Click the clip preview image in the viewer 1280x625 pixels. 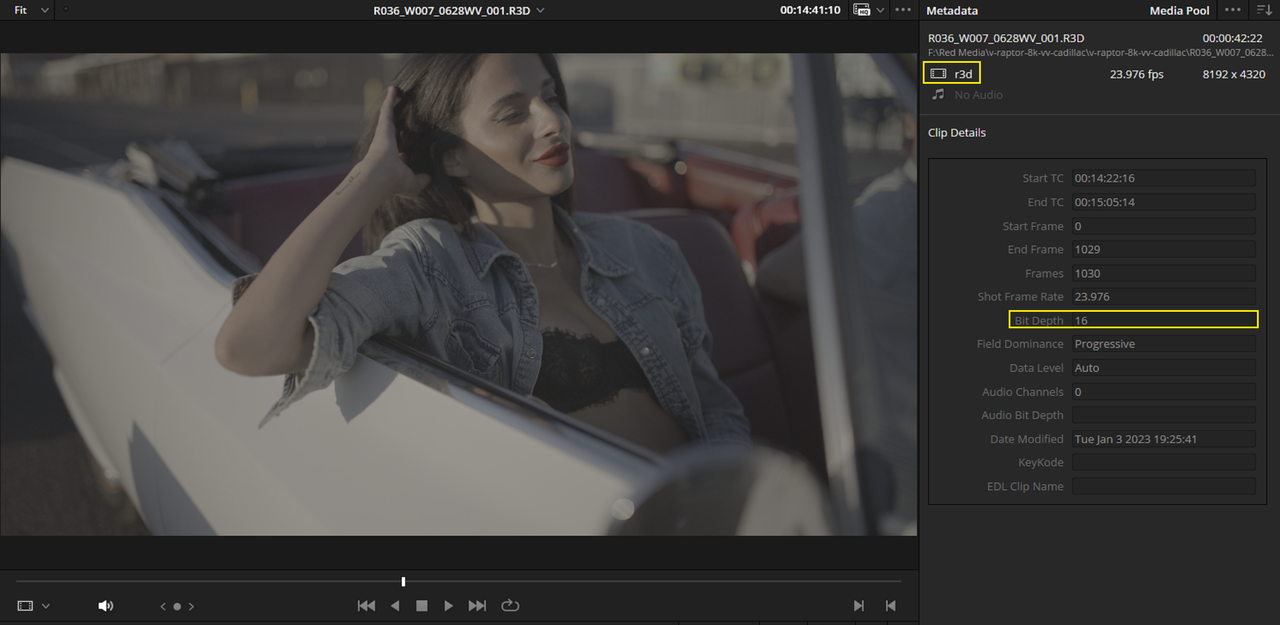click(458, 294)
